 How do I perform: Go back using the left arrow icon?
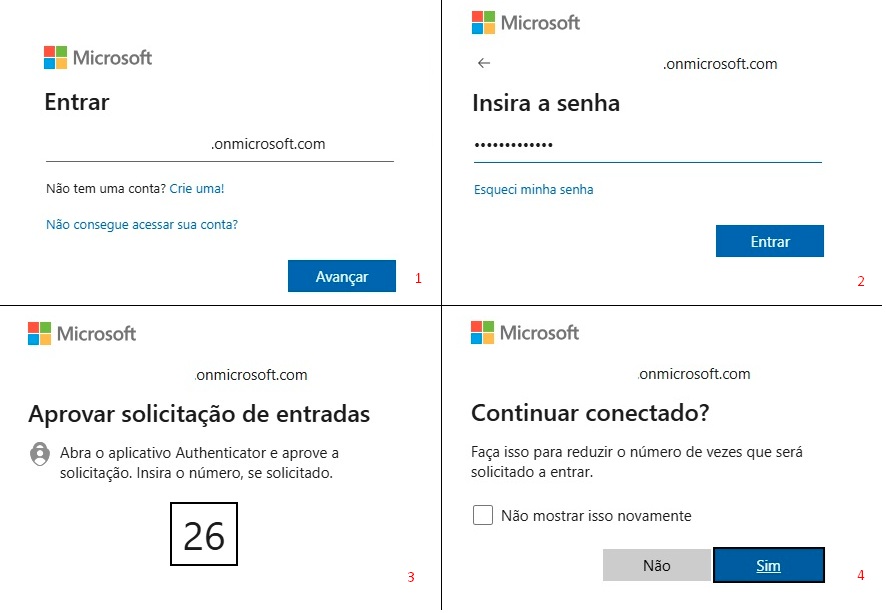pos(484,63)
